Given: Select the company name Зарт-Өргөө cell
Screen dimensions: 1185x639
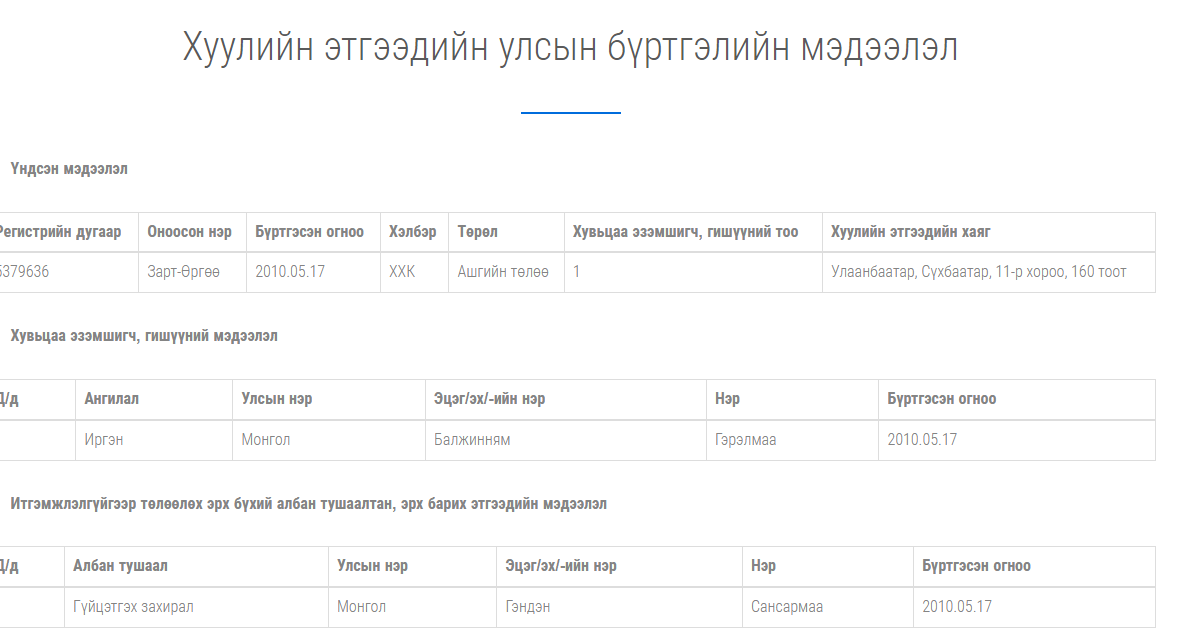Looking at the screenshot, I should tap(184, 272).
